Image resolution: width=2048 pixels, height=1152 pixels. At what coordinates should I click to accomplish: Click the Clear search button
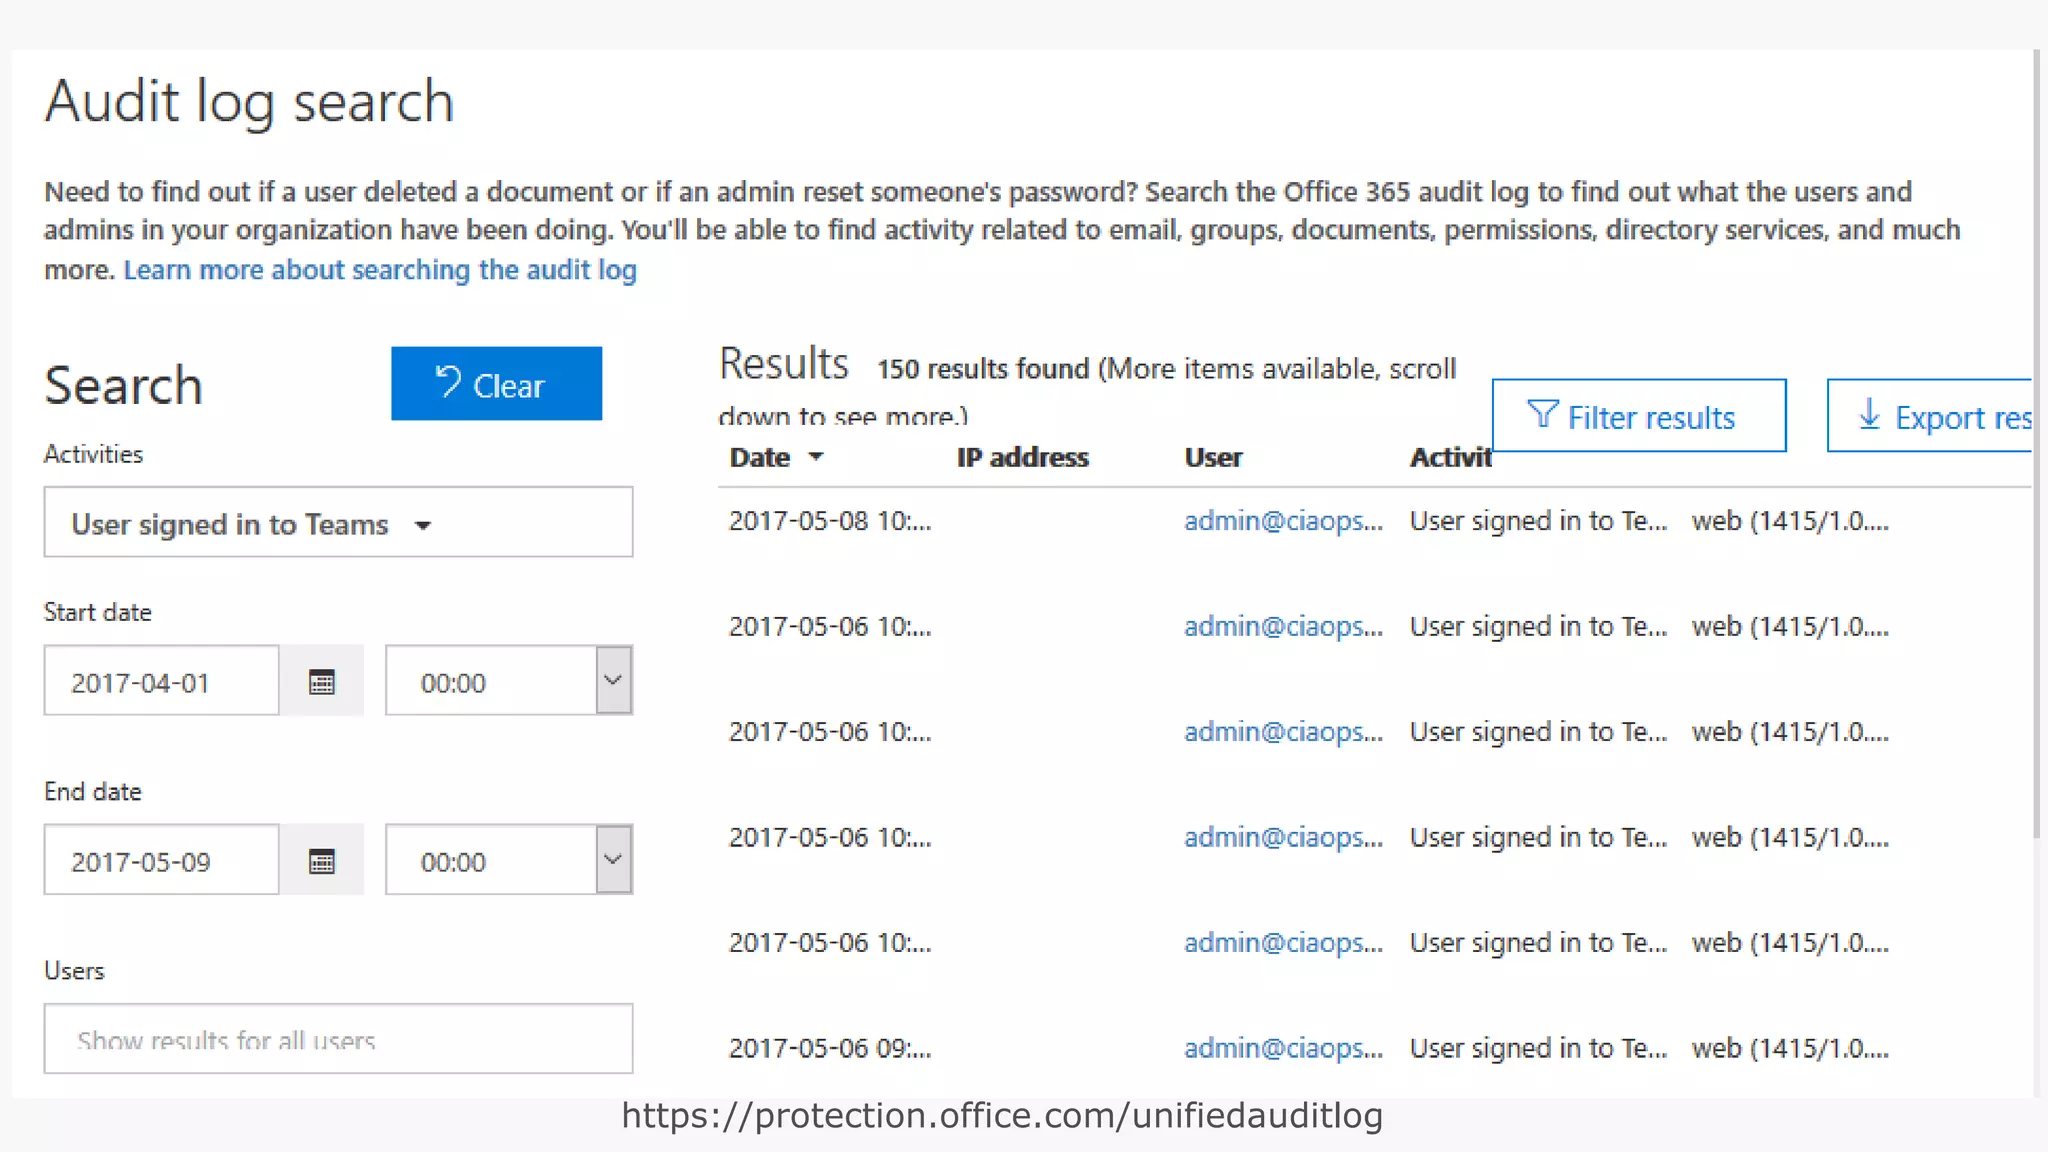click(x=496, y=384)
